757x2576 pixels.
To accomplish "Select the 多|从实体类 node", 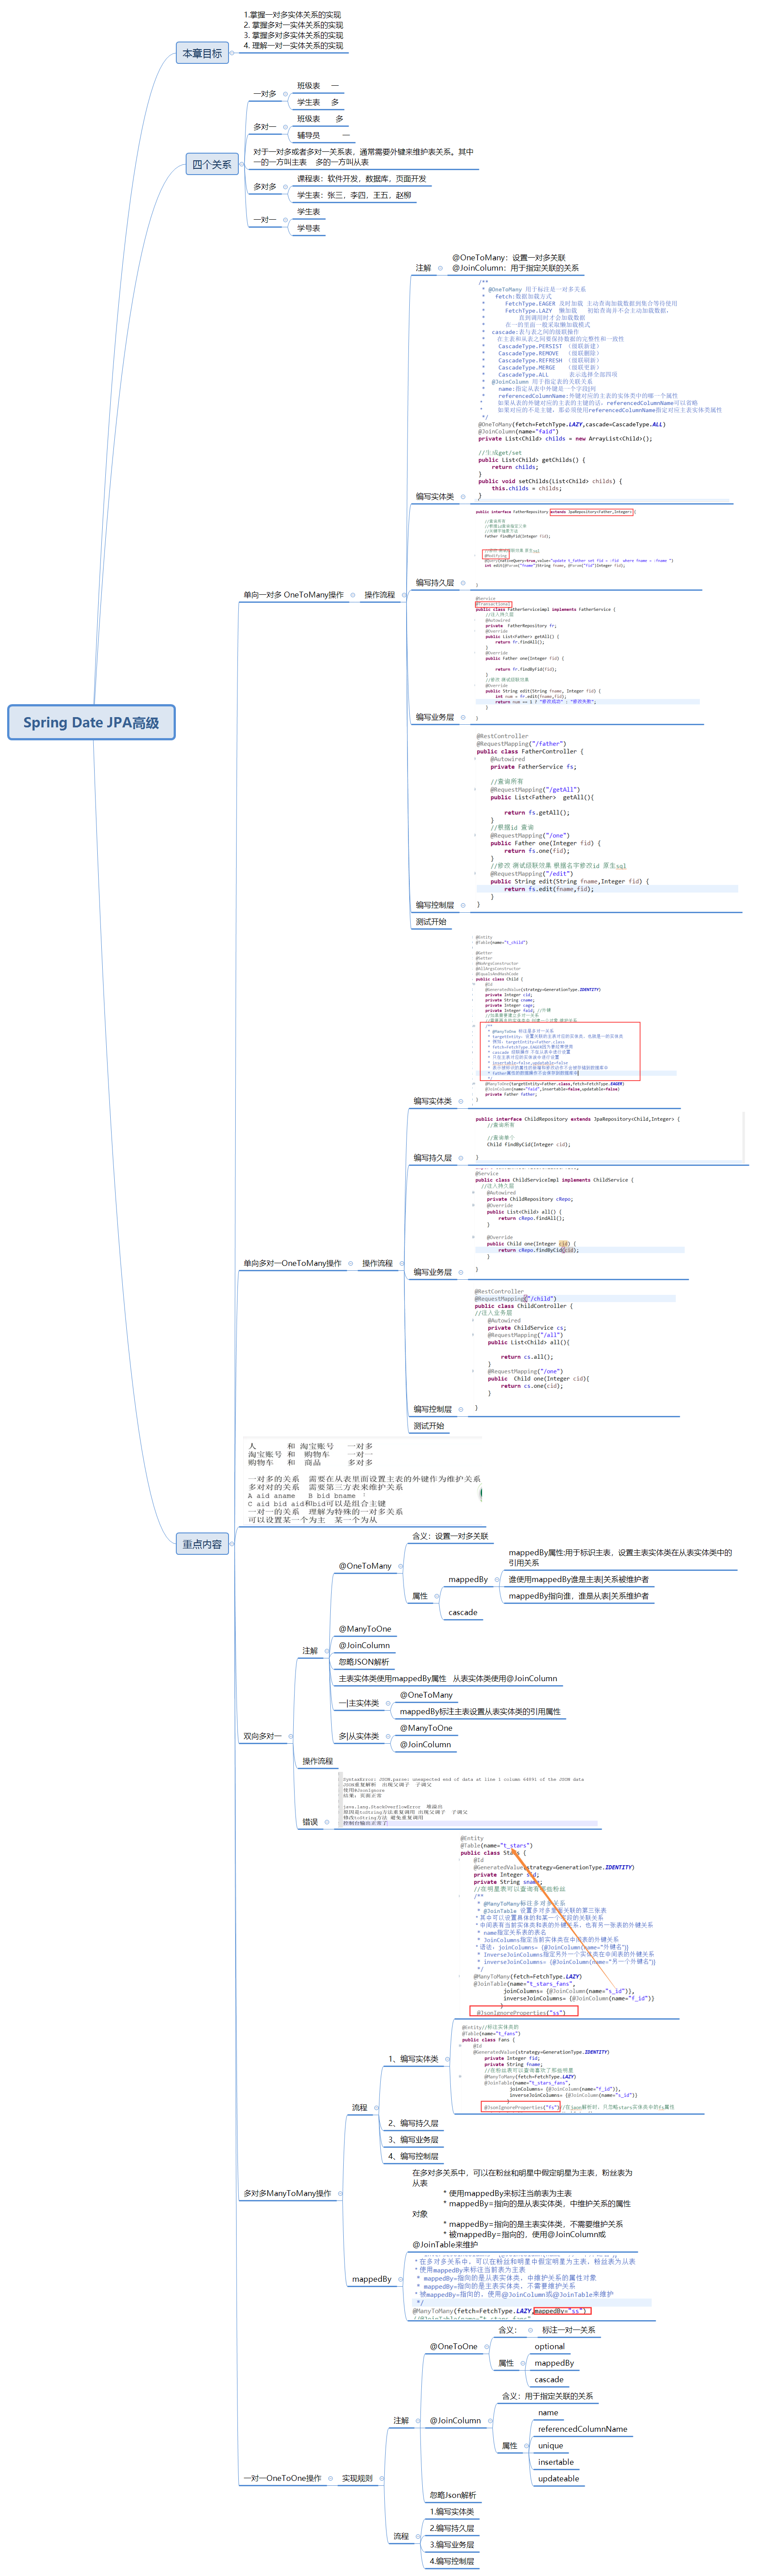I will pyautogui.click(x=358, y=1736).
